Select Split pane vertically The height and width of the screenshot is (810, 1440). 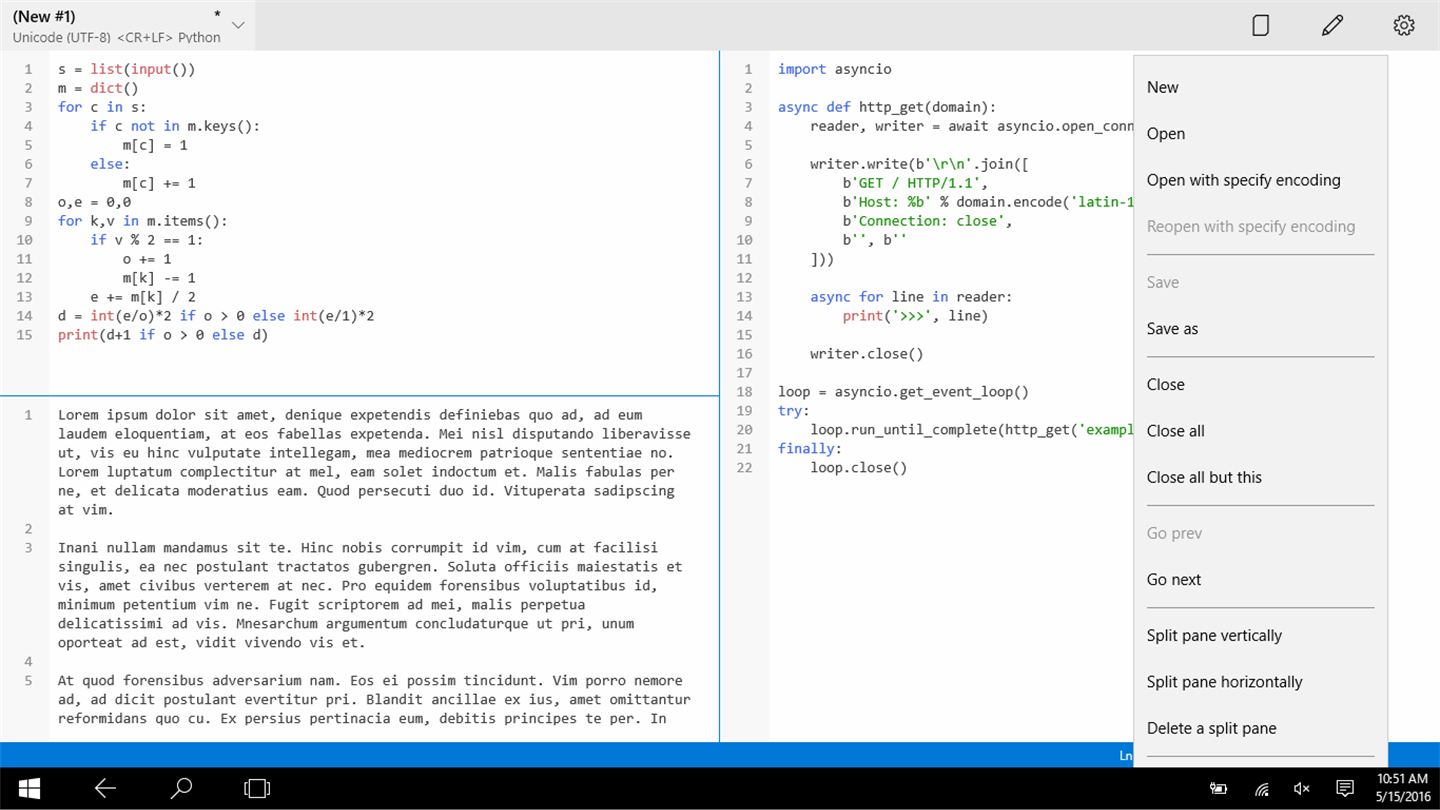pyautogui.click(x=1214, y=636)
